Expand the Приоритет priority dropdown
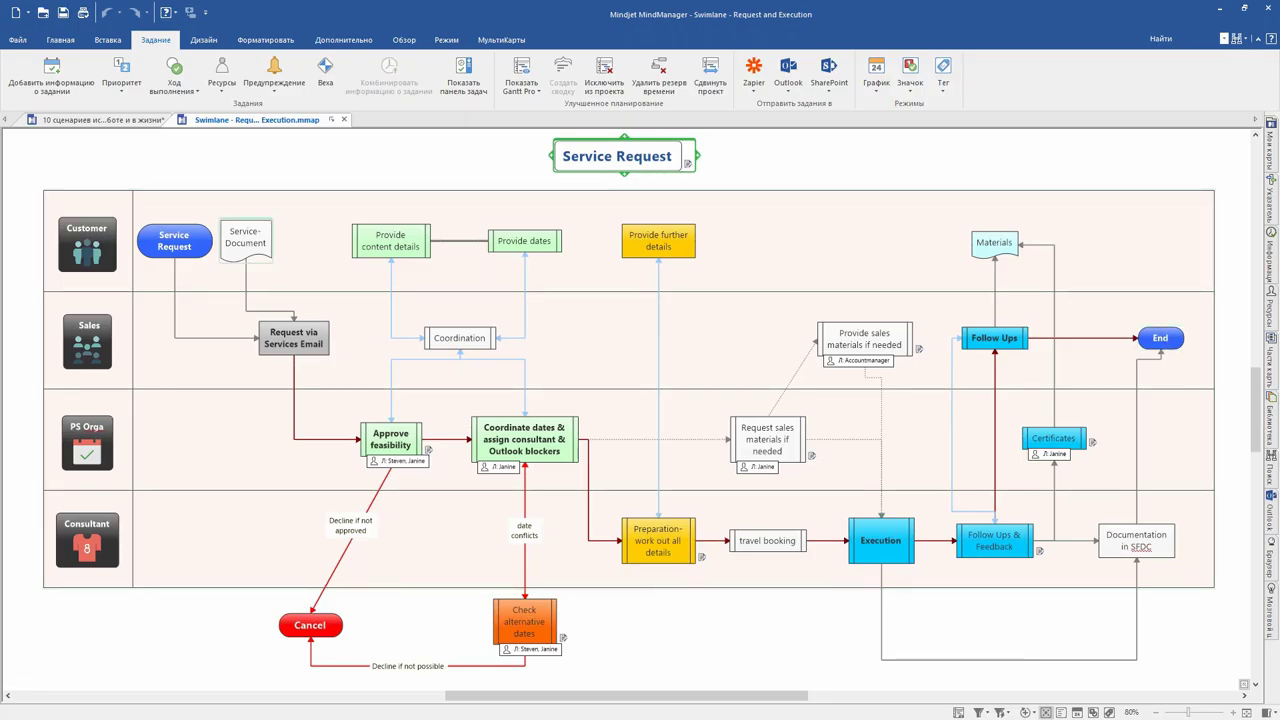Viewport: 1280px width, 720px height. (122, 91)
